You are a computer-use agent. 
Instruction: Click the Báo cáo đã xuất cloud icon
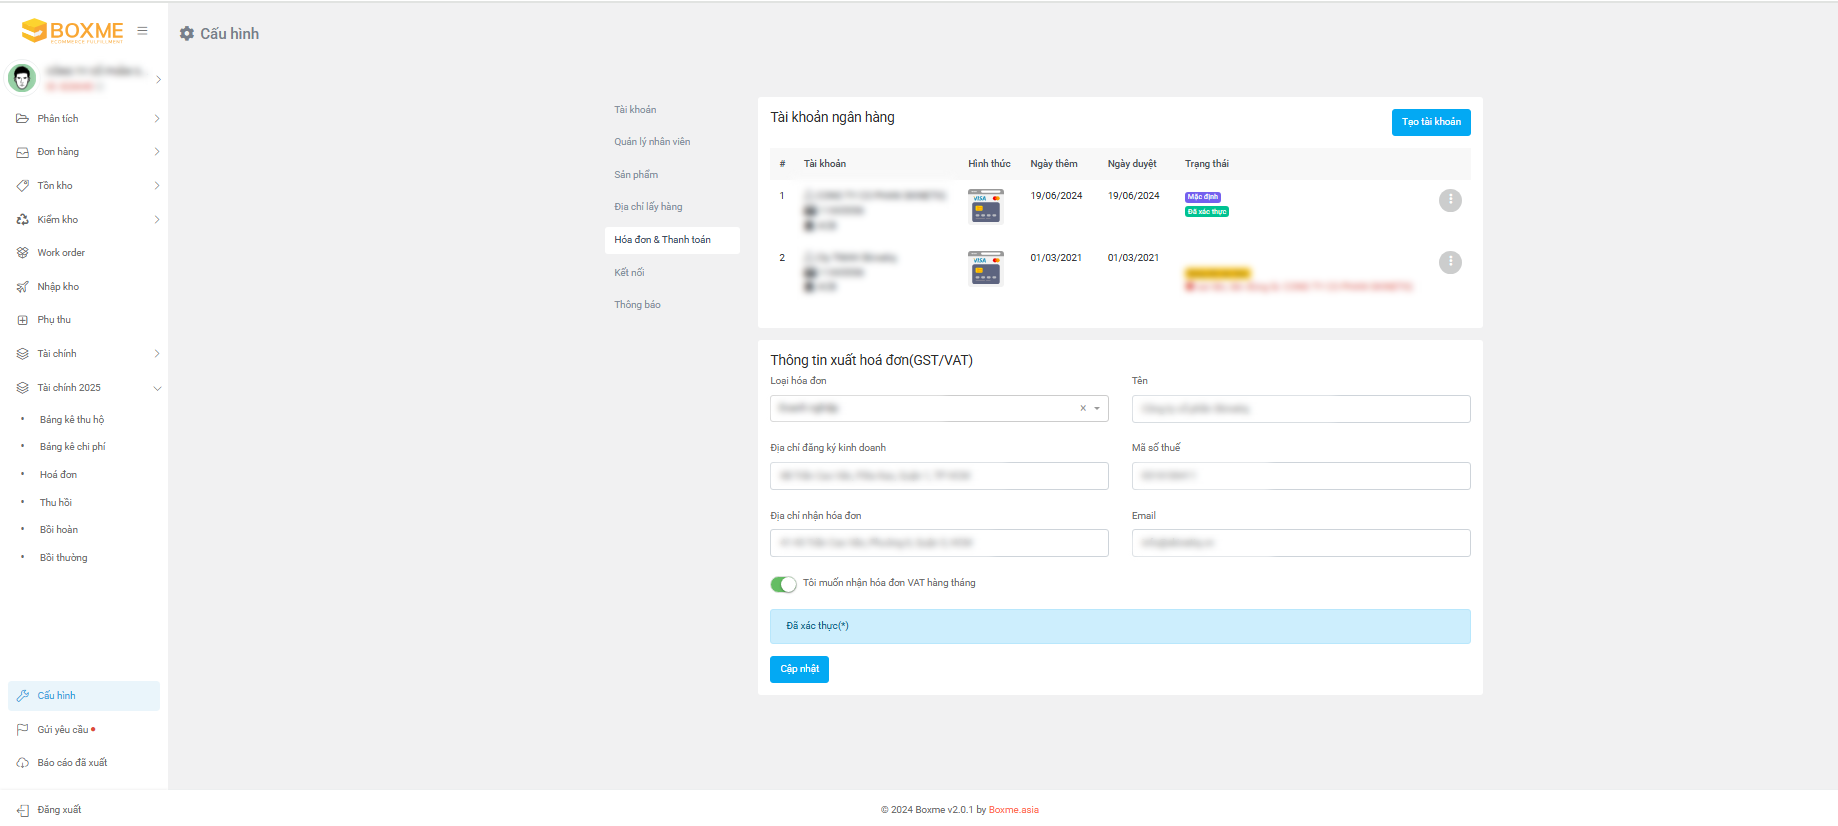click(22, 763)
